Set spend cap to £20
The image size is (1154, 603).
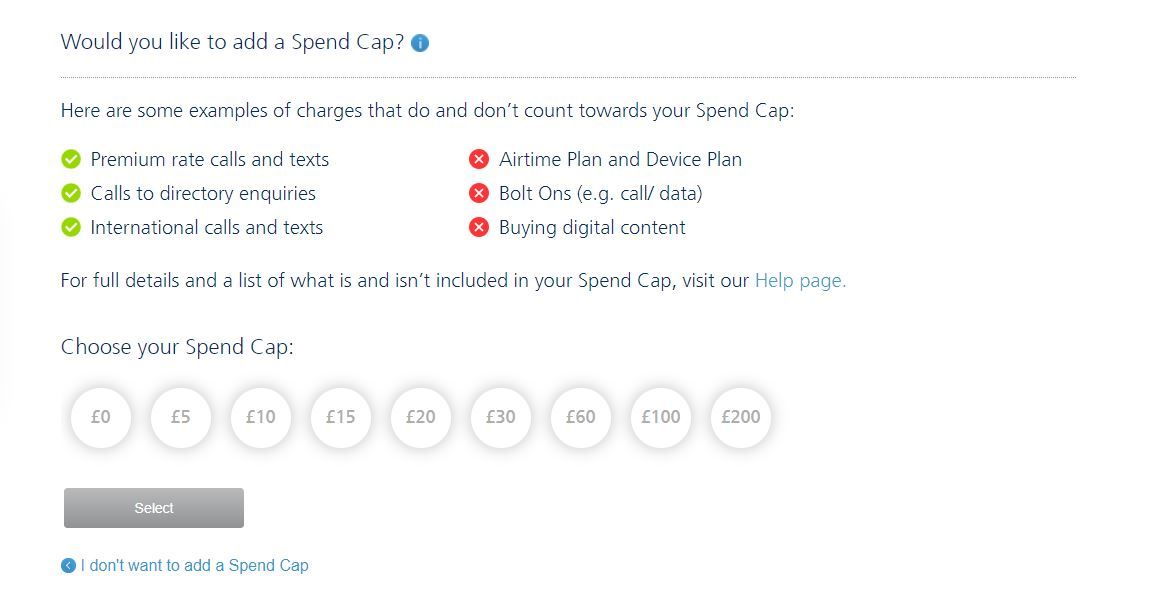coord(421,417)
